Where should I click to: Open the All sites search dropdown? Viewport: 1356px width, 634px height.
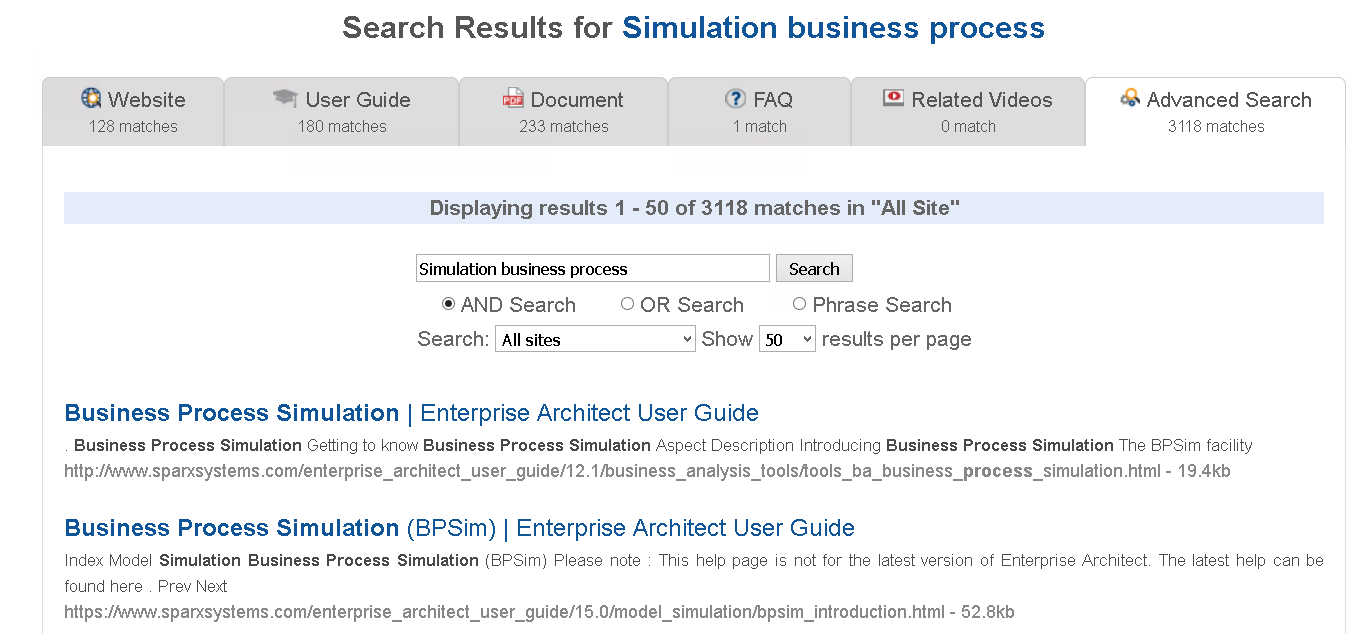(x=595, y=340)
